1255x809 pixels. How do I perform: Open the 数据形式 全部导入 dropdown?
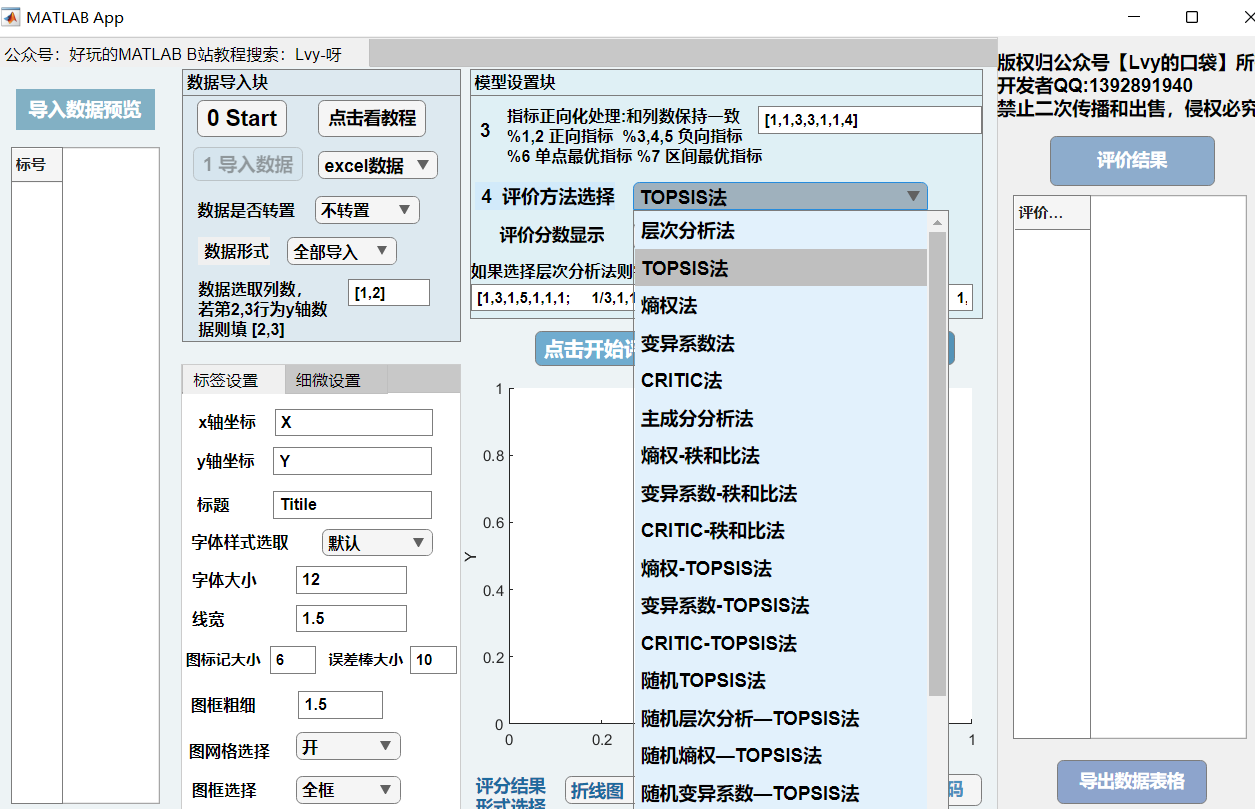coord(341,251)
